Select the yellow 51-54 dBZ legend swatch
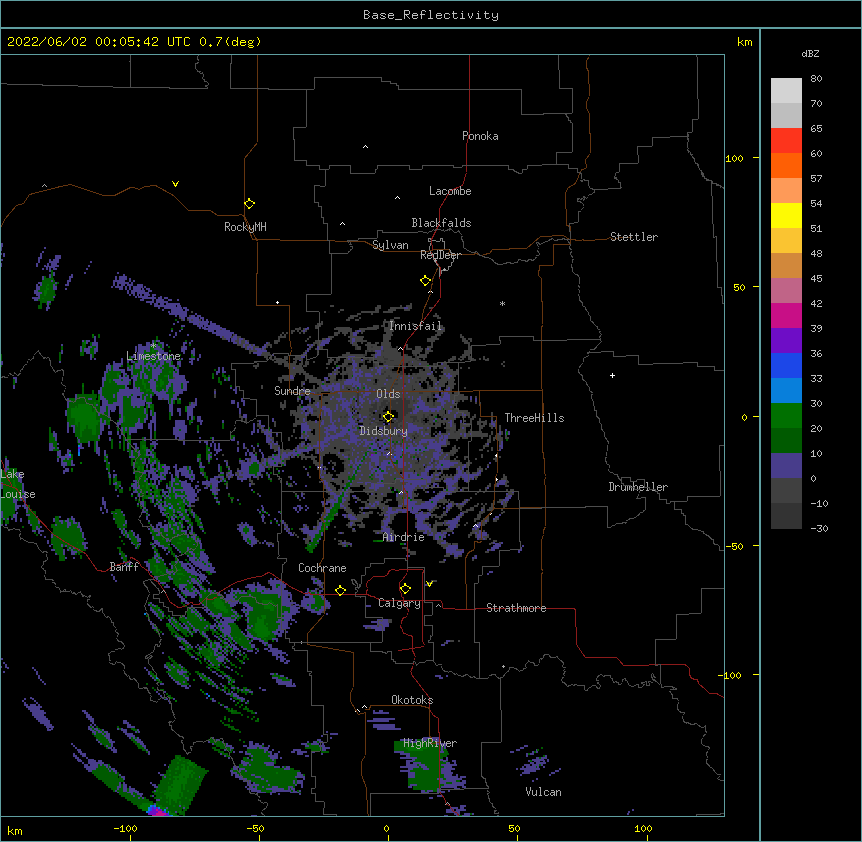 [786, 215]
